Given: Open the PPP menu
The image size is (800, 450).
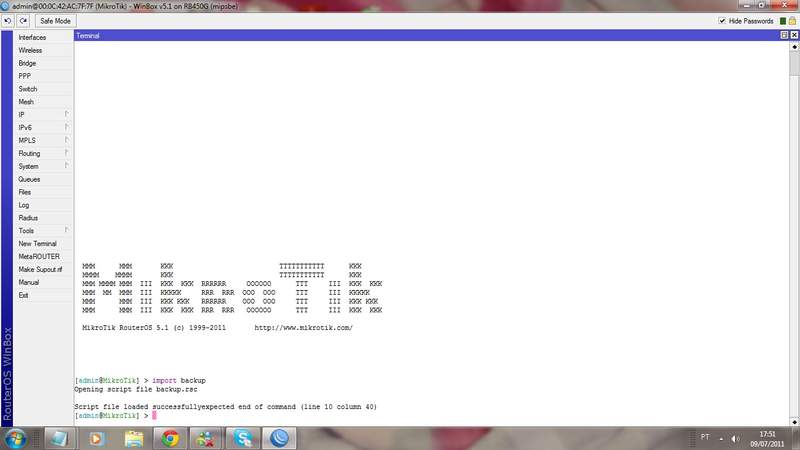Looking at the screenshot, I should tap(24, 76).
